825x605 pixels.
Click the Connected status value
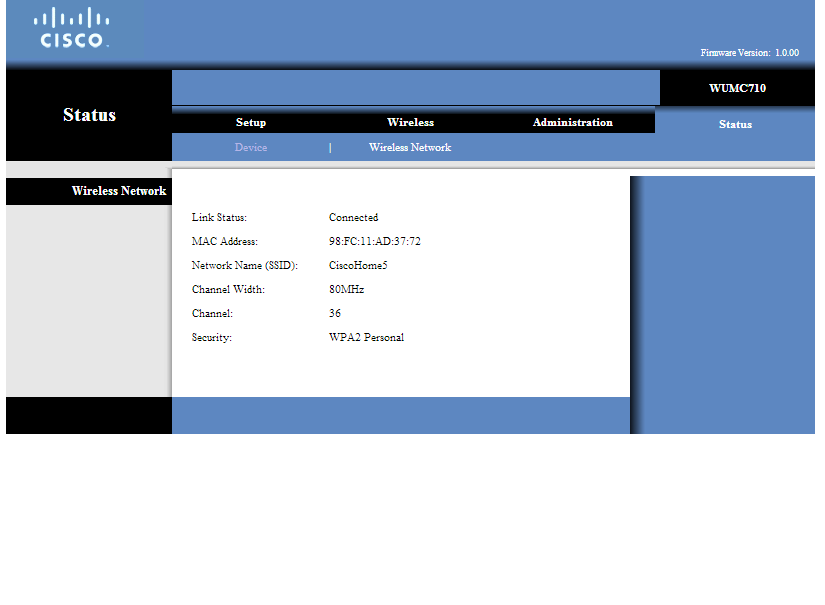[354, 217]
